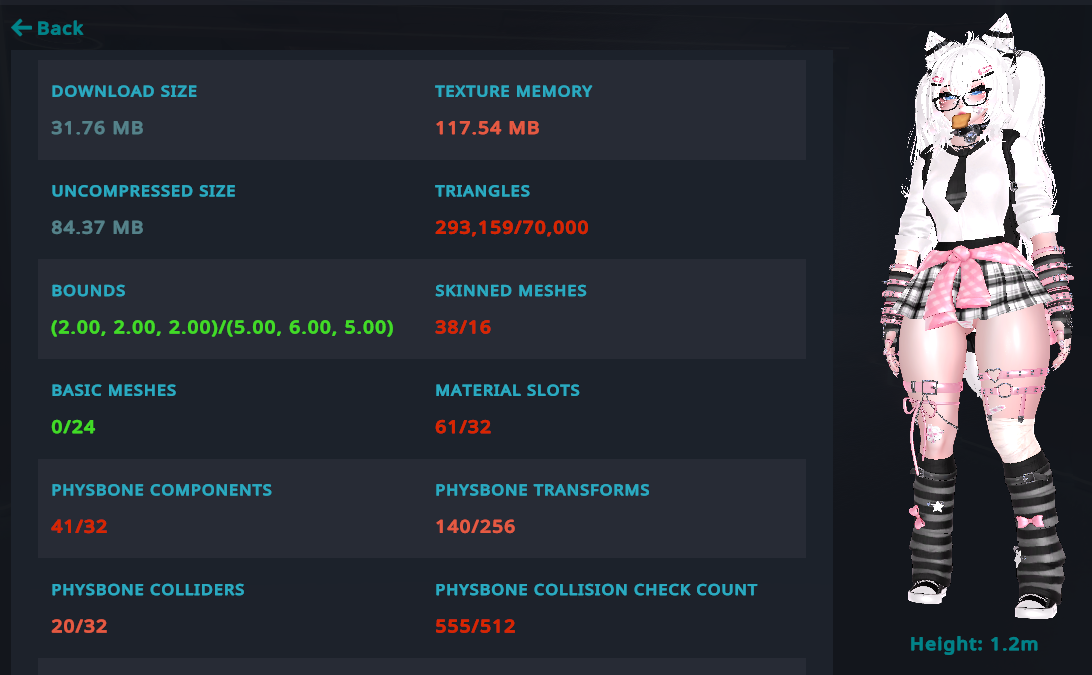Screen dimensions: 1092x675
Task: Click the Skinned Meshes heading
Action: pyautogui.click(x=510, y=290)
